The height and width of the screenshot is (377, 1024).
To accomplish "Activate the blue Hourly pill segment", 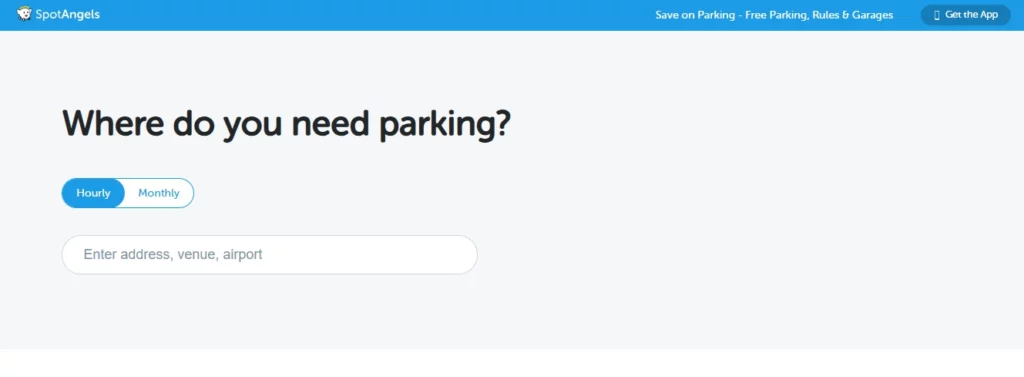I will [93, 193].
